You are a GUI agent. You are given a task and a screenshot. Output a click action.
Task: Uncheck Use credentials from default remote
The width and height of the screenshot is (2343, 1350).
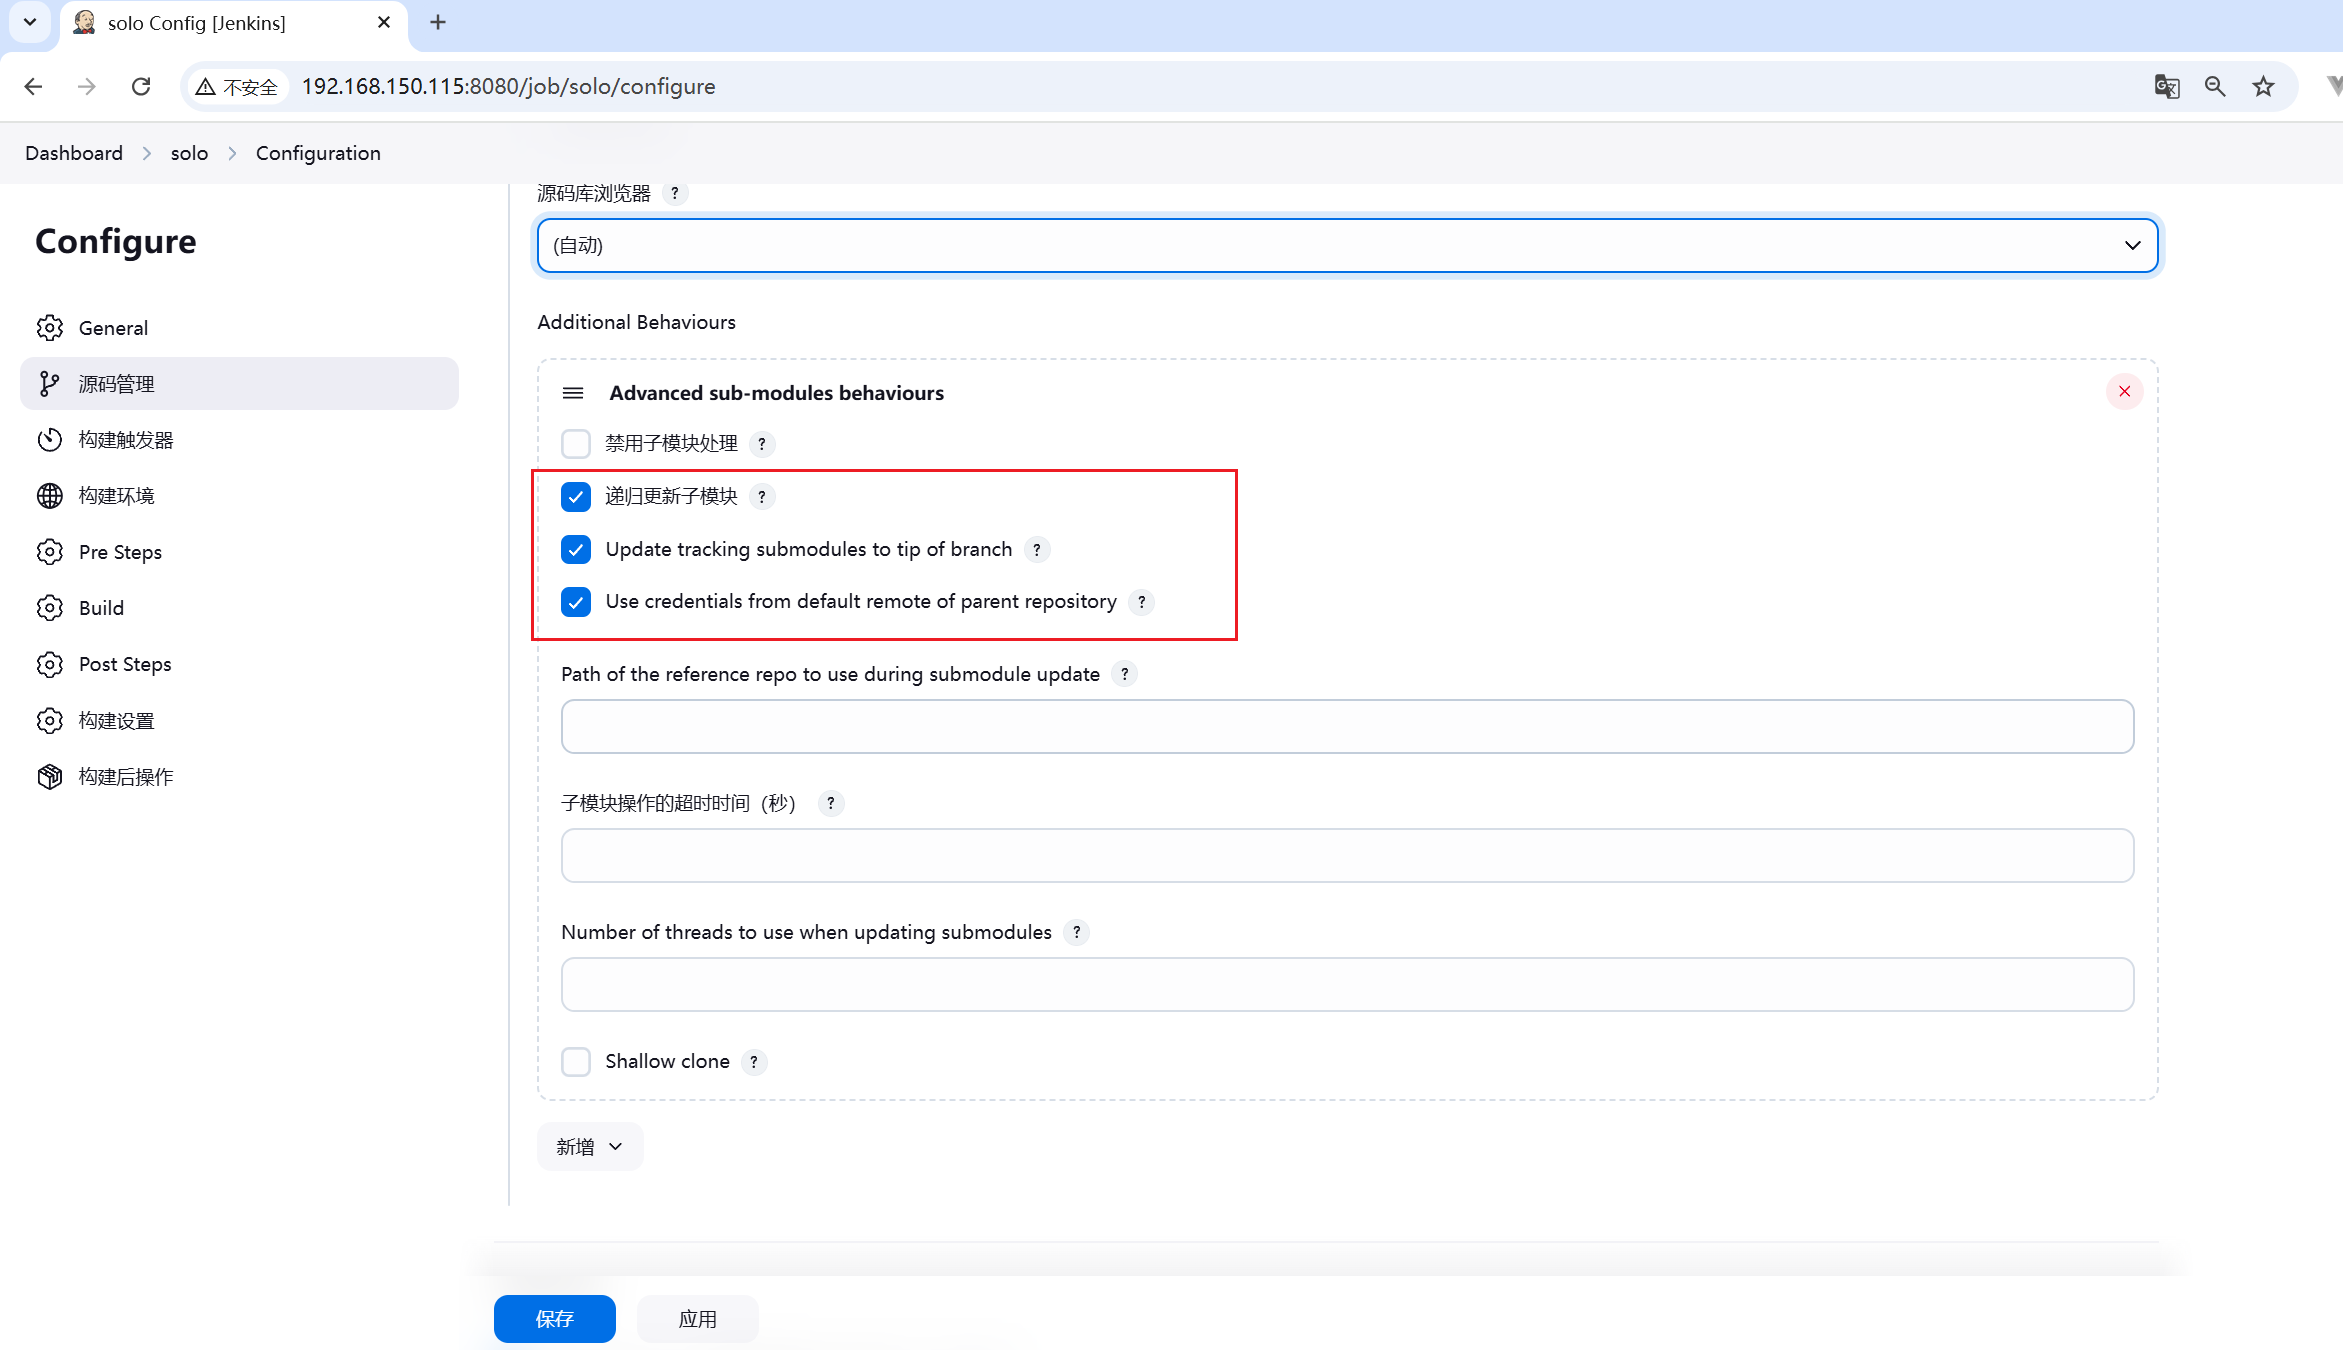[x=576, y=602]
